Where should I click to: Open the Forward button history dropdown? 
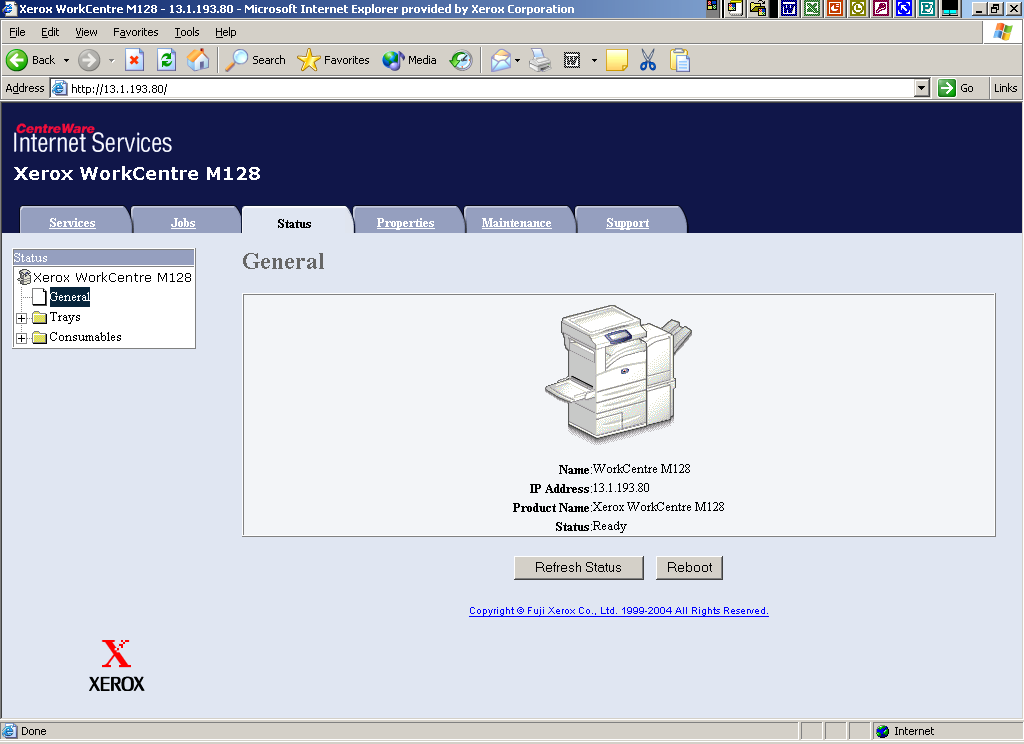click(x=111, y=61)
